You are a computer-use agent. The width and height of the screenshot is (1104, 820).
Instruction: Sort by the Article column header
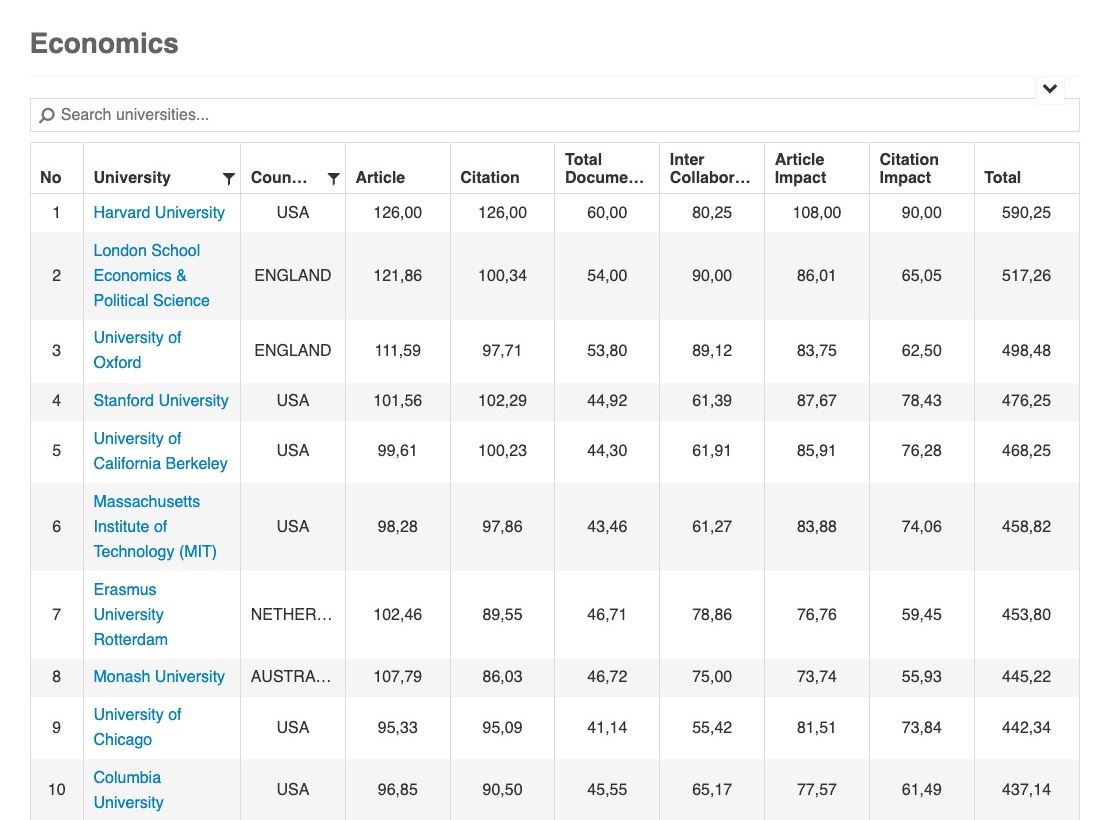click(x=380, y=177)
